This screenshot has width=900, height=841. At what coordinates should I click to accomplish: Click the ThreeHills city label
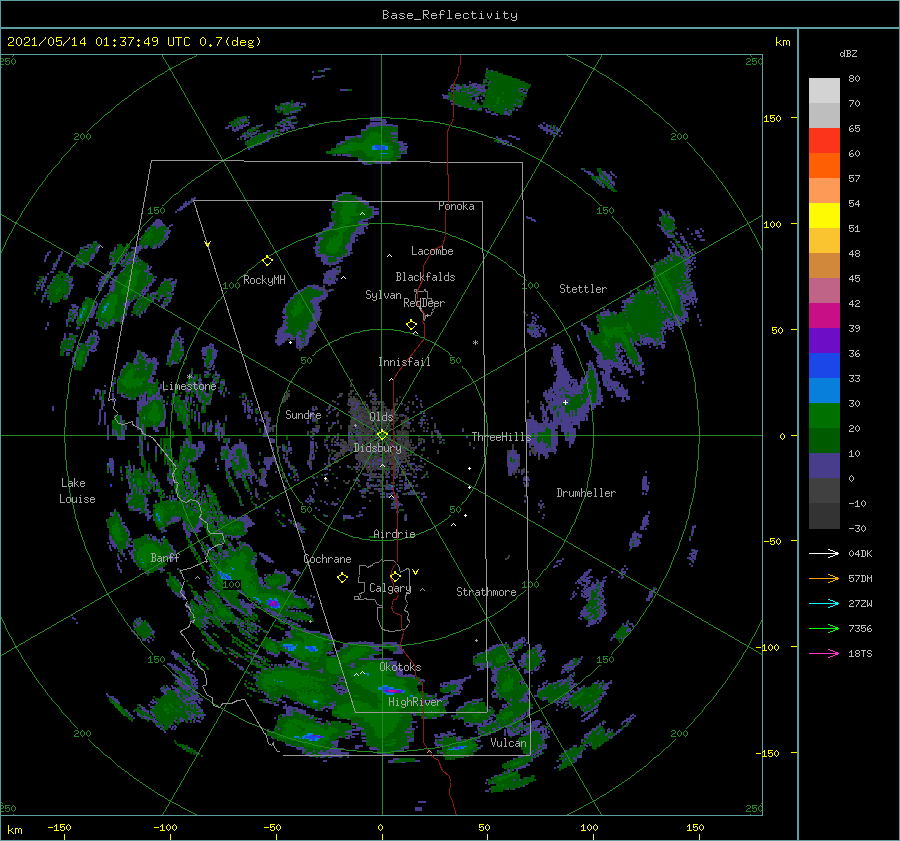[502, 437]
